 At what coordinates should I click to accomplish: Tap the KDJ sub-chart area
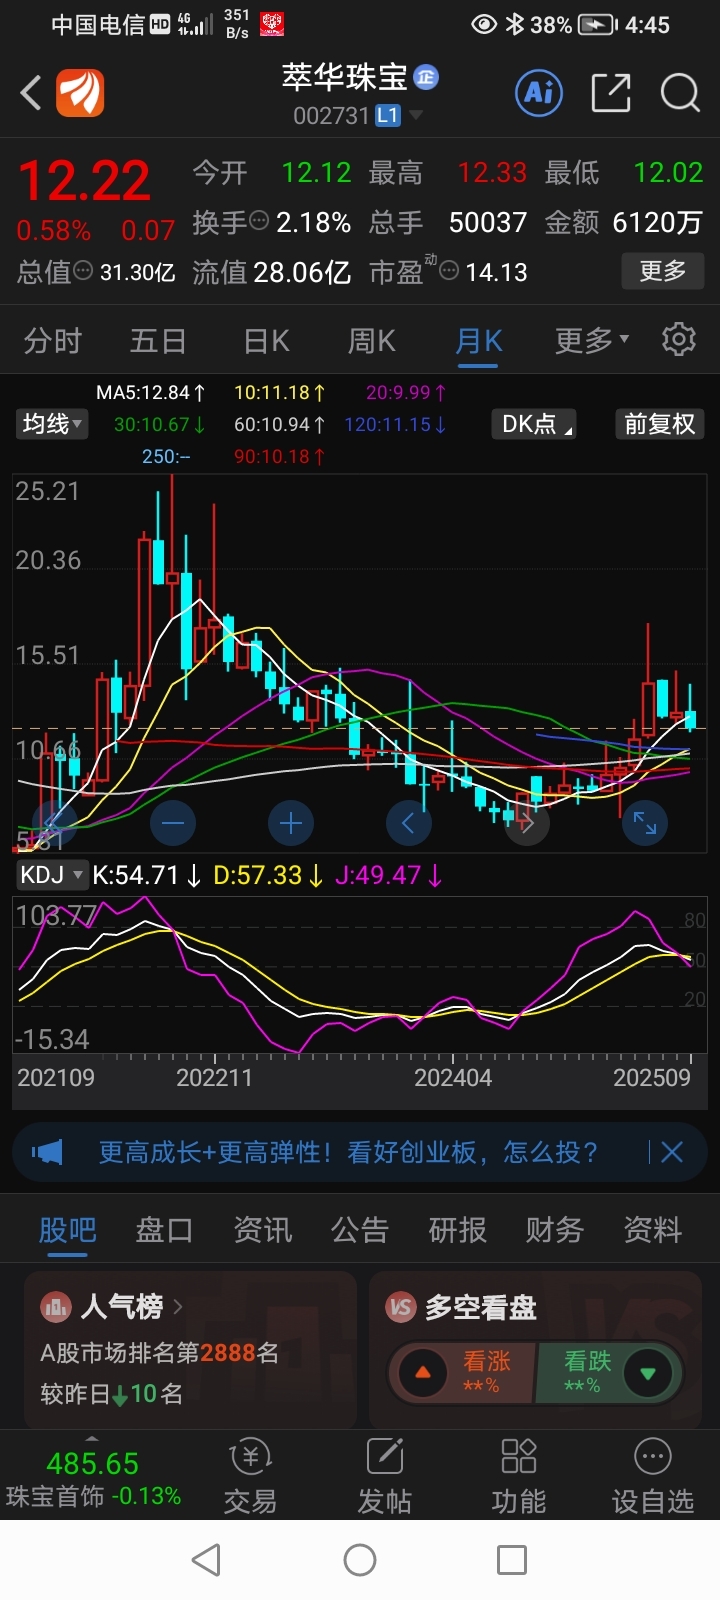point(360,975)
